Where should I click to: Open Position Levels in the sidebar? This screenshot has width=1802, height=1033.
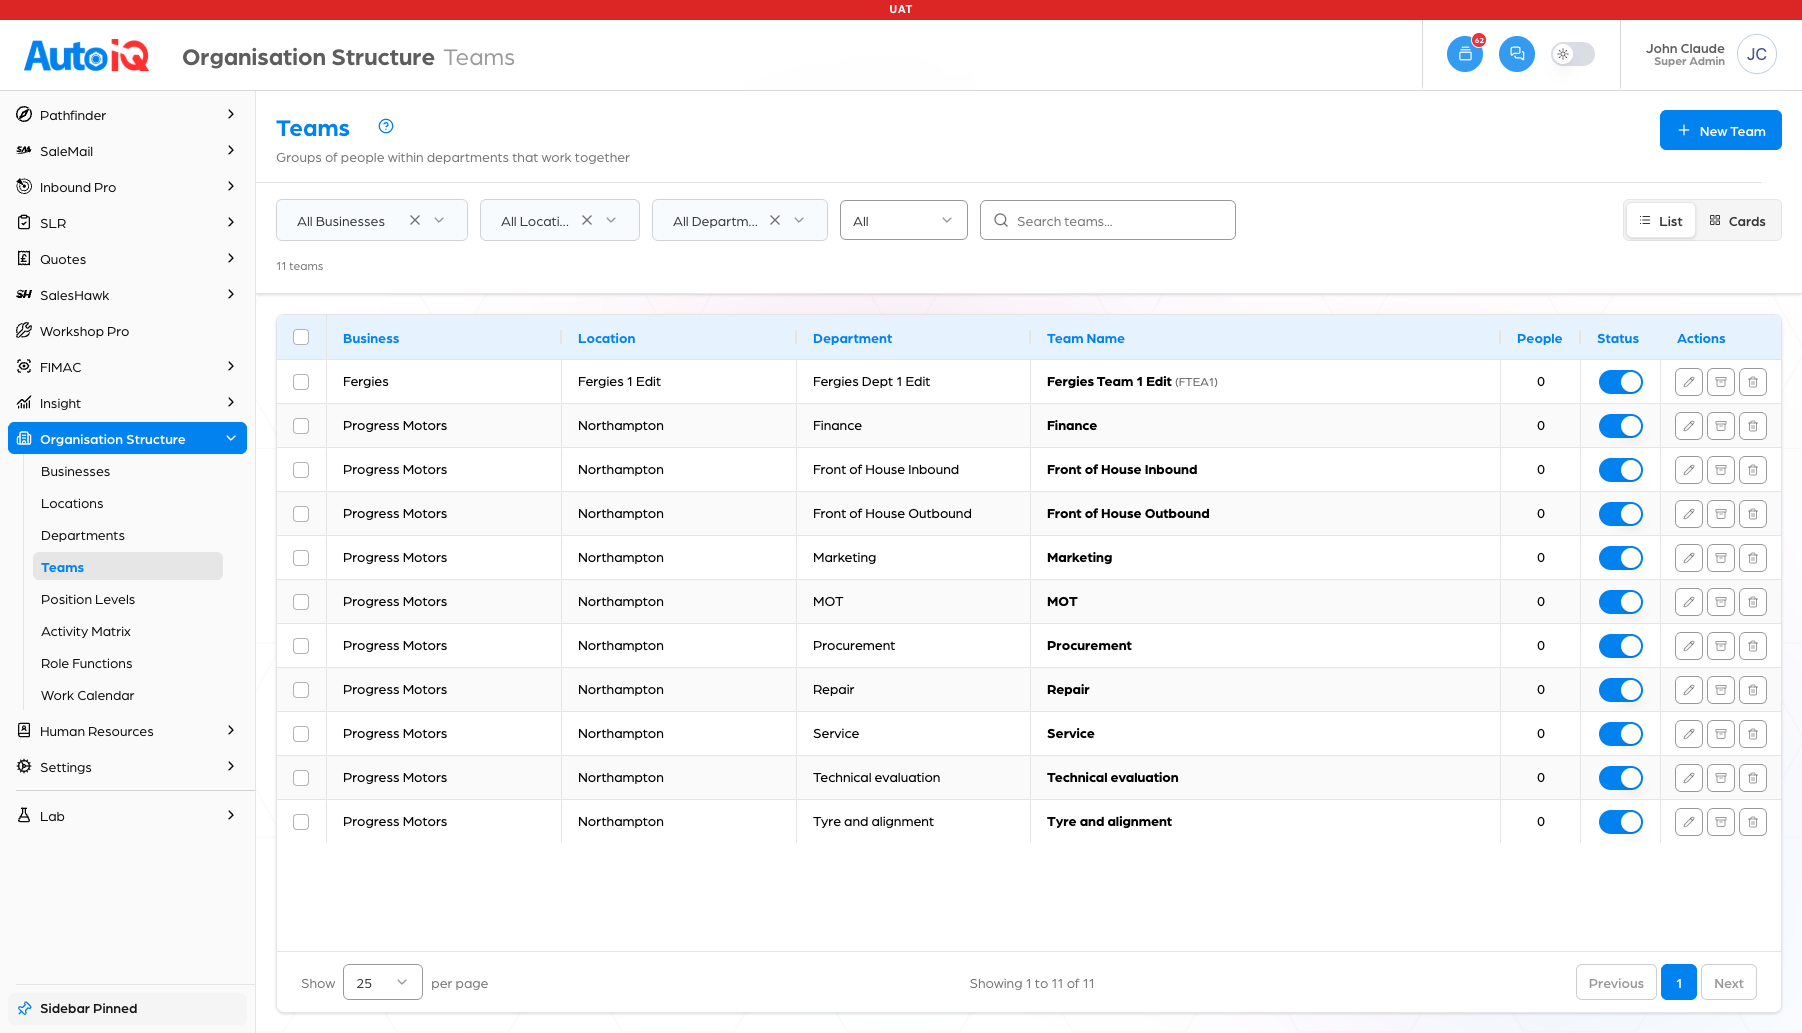pyautogui.click(x=88, y=599)
